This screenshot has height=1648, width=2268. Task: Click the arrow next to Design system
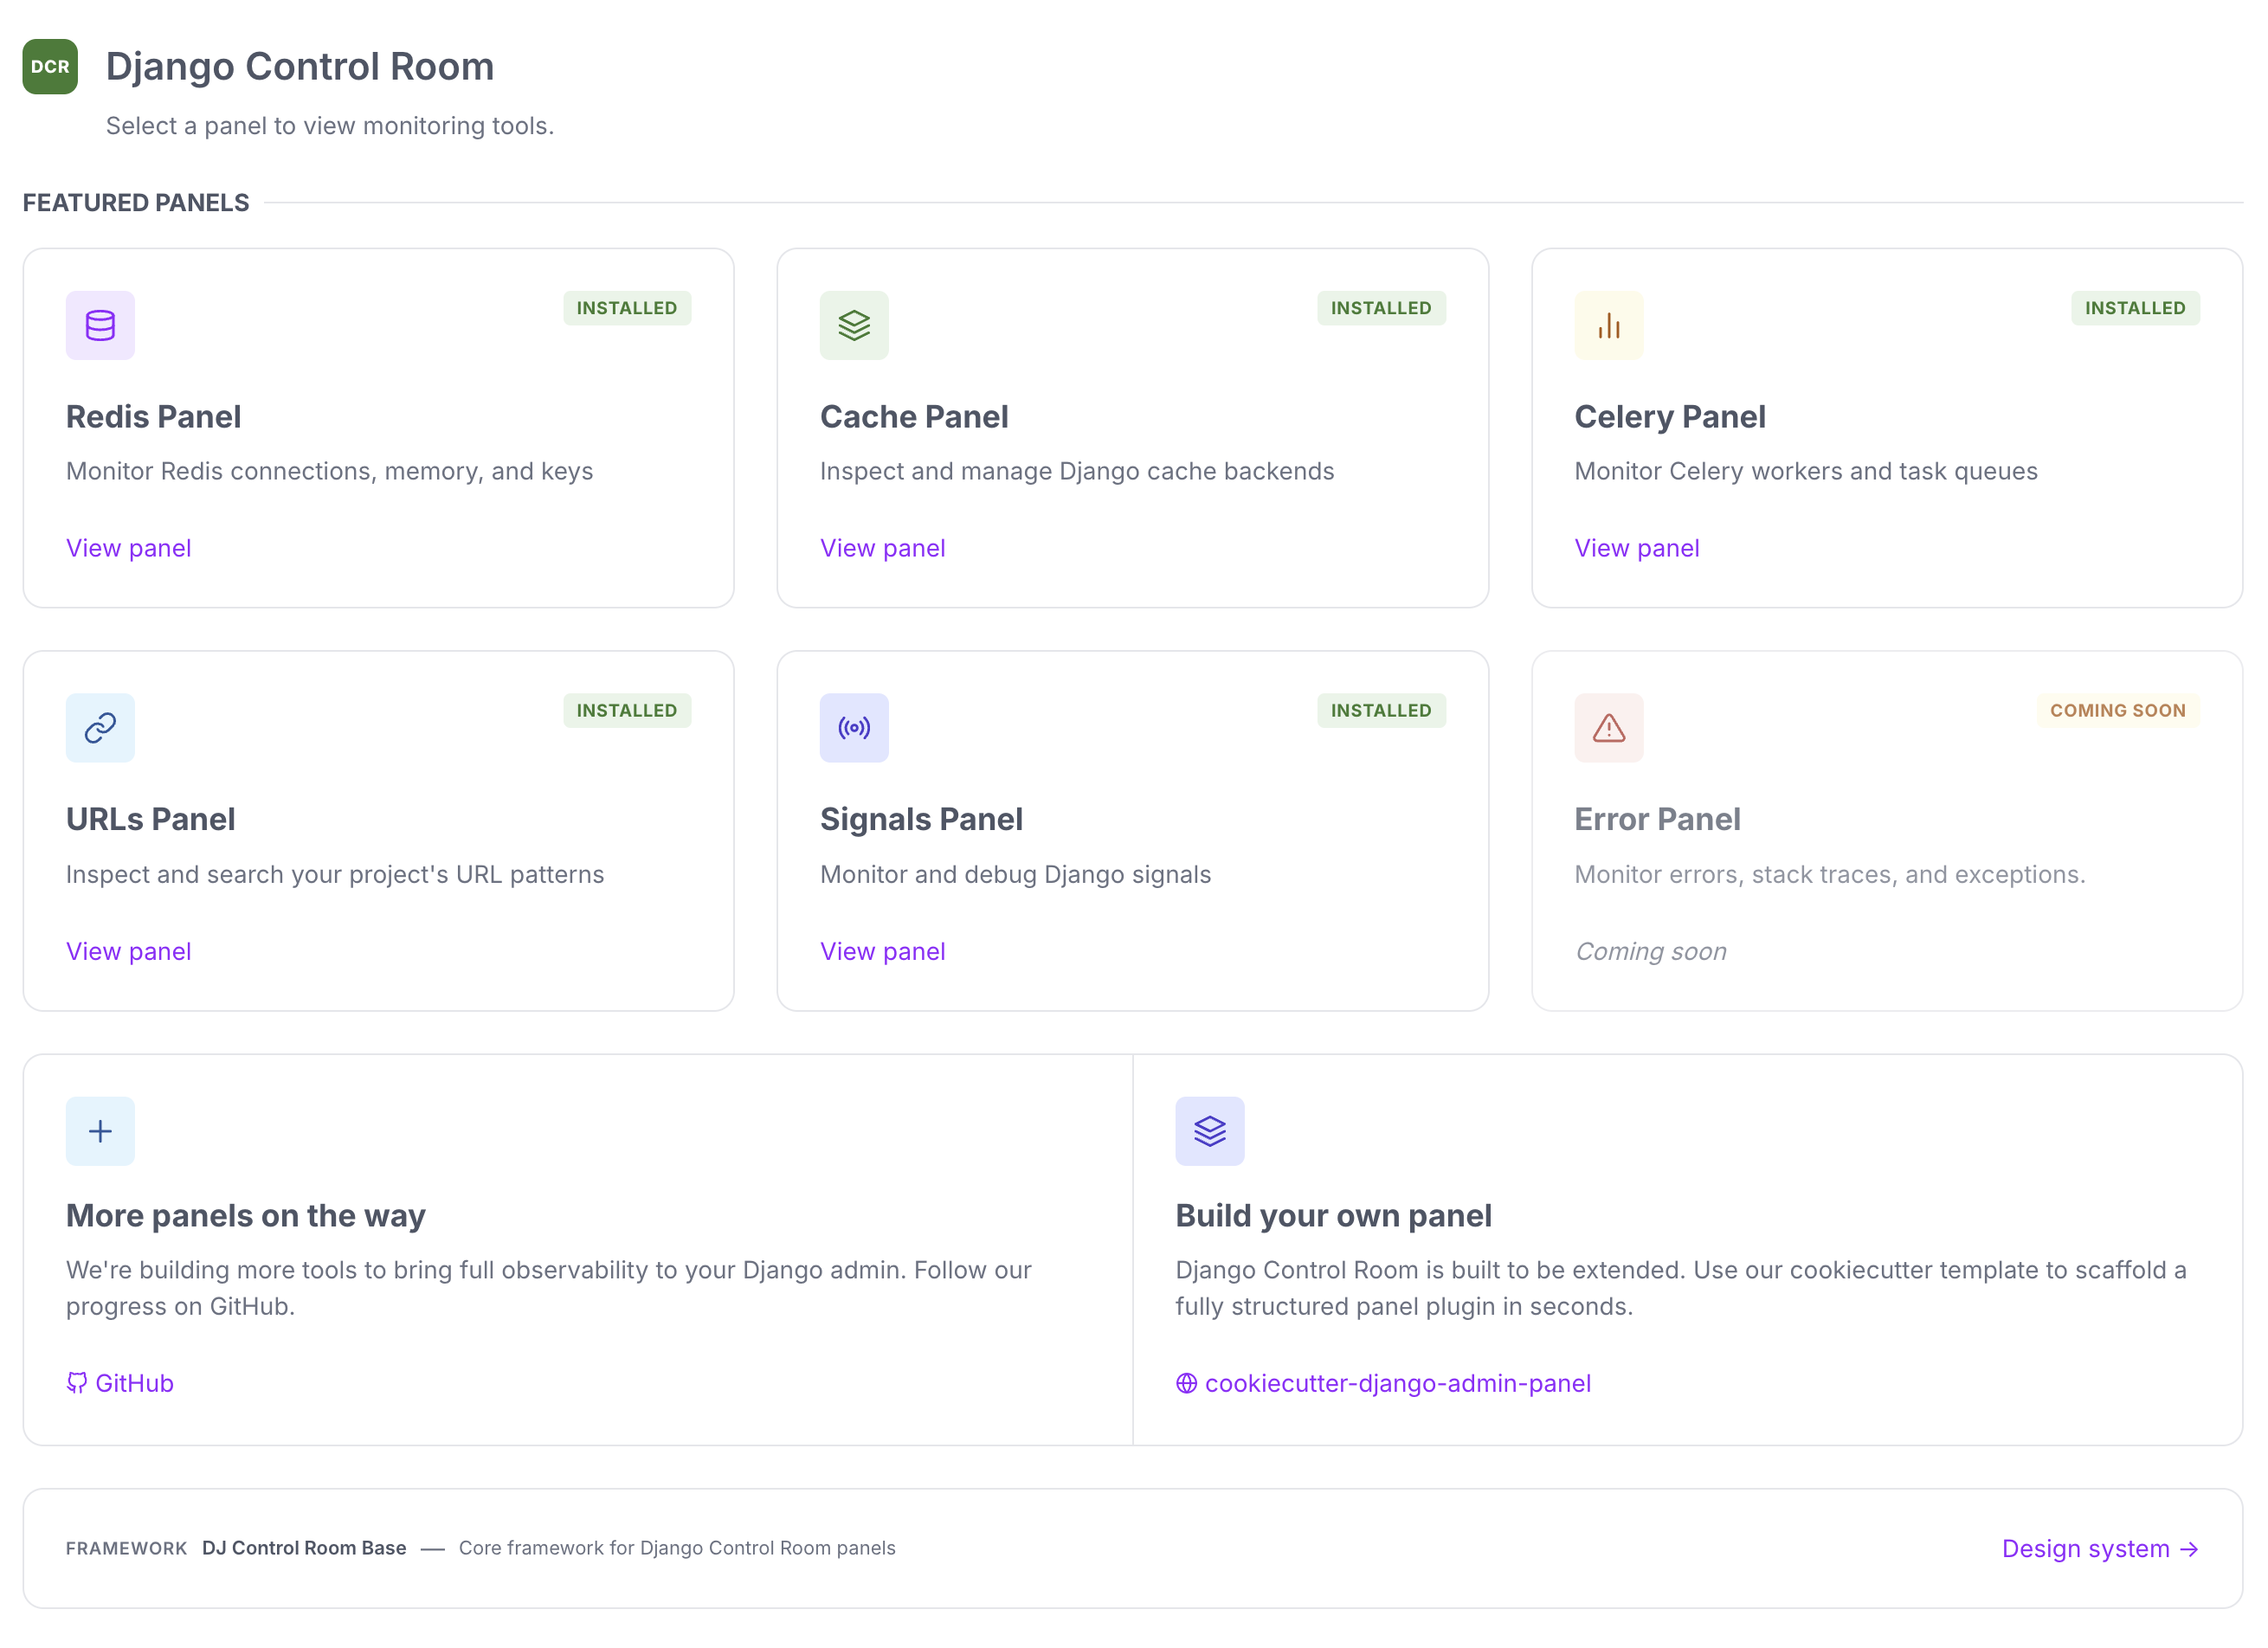2190,1550
